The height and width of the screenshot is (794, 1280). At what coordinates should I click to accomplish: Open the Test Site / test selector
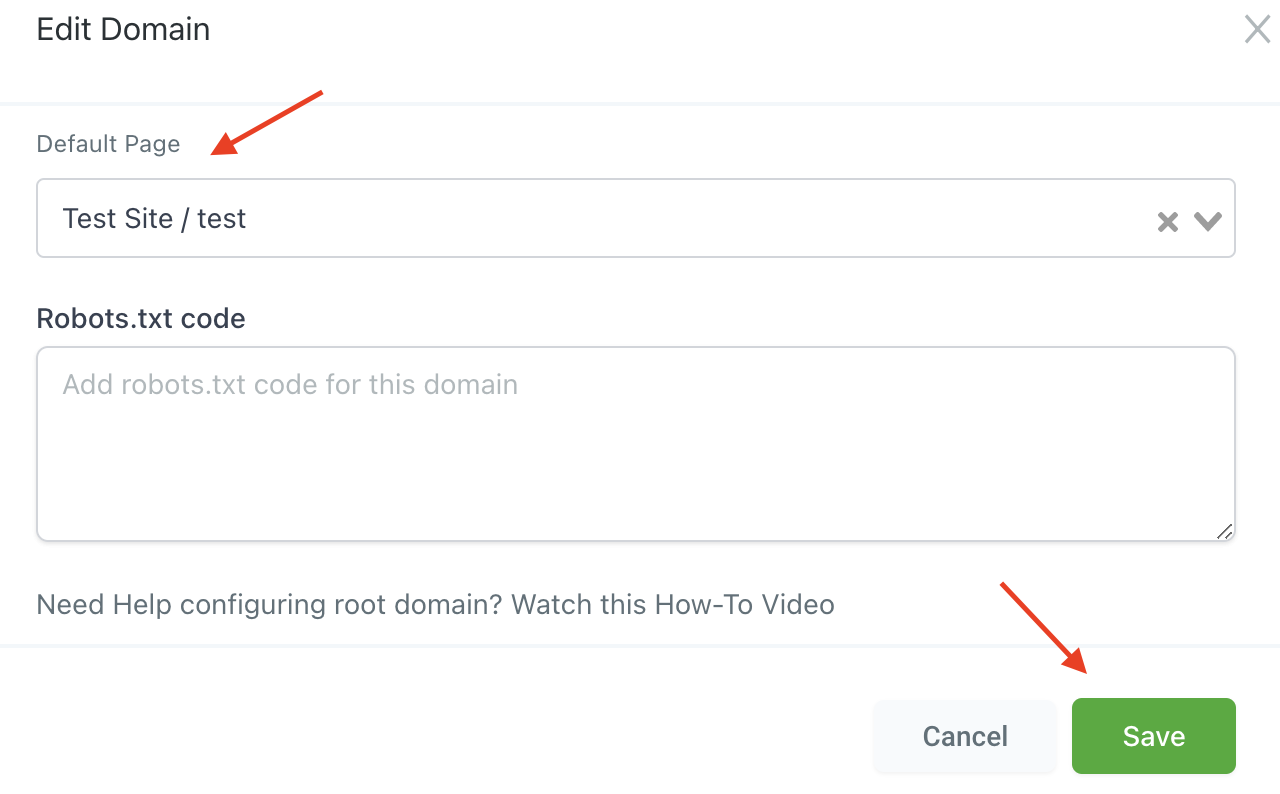point(636,218)
